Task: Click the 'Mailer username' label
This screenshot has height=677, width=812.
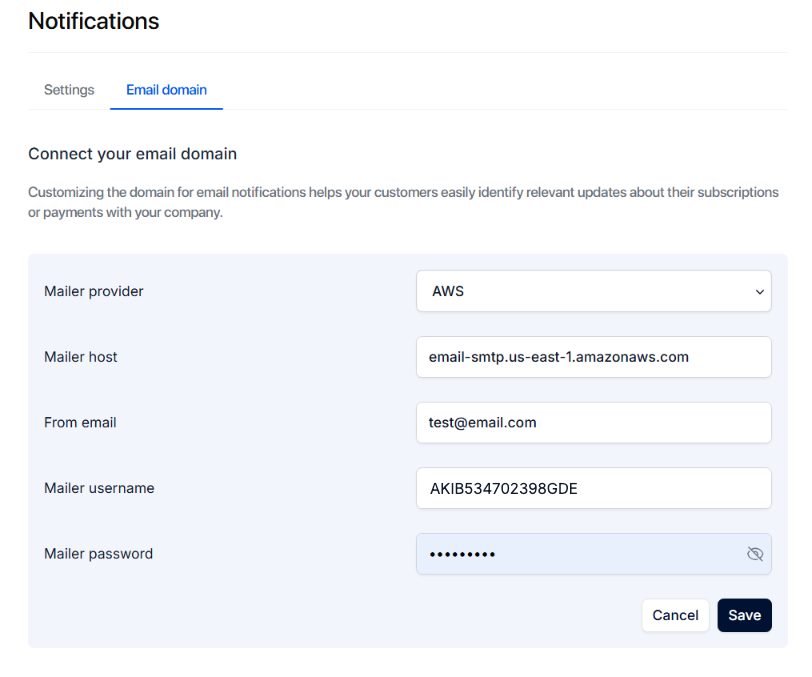Action: 99,488
